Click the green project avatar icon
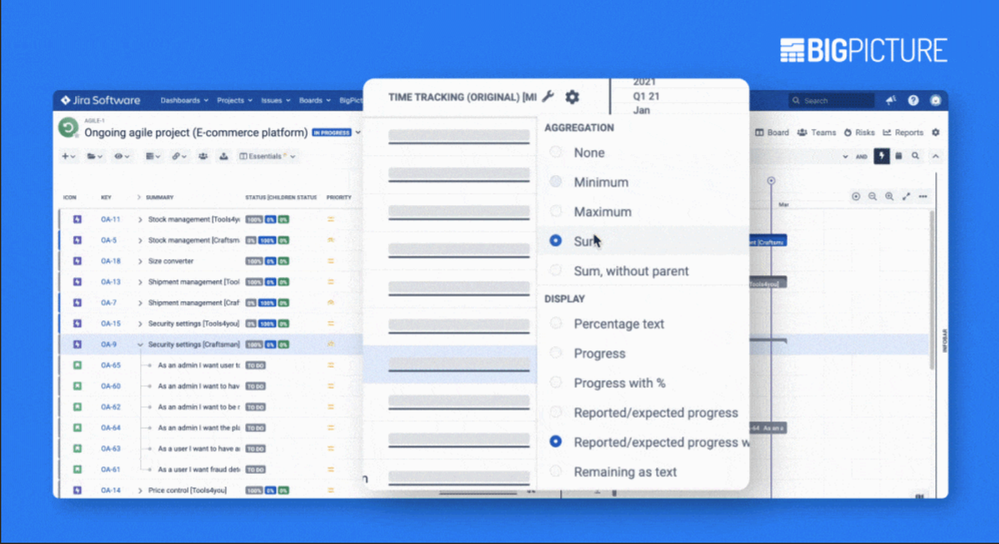This screenshot has height=544, width=999. pyautogui.click(x=68, y=128)
